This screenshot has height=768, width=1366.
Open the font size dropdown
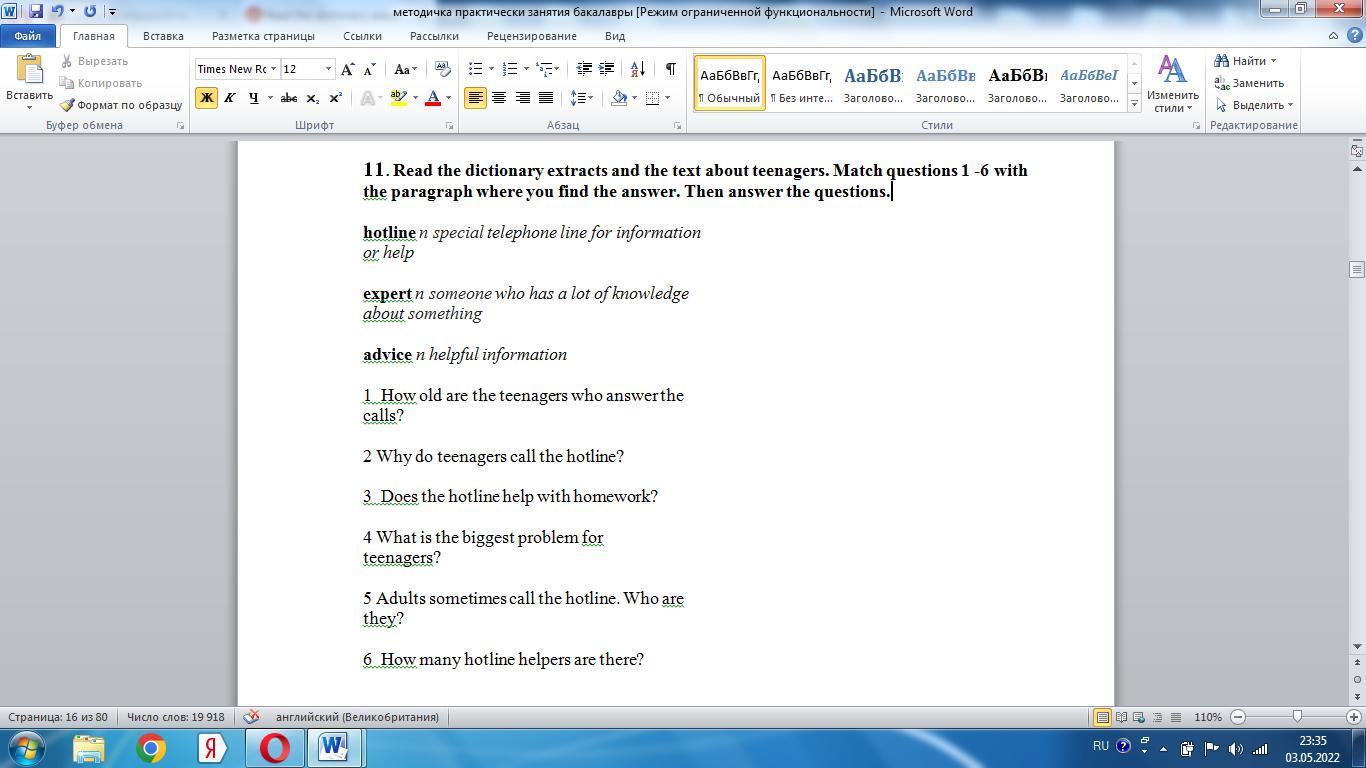328,69
